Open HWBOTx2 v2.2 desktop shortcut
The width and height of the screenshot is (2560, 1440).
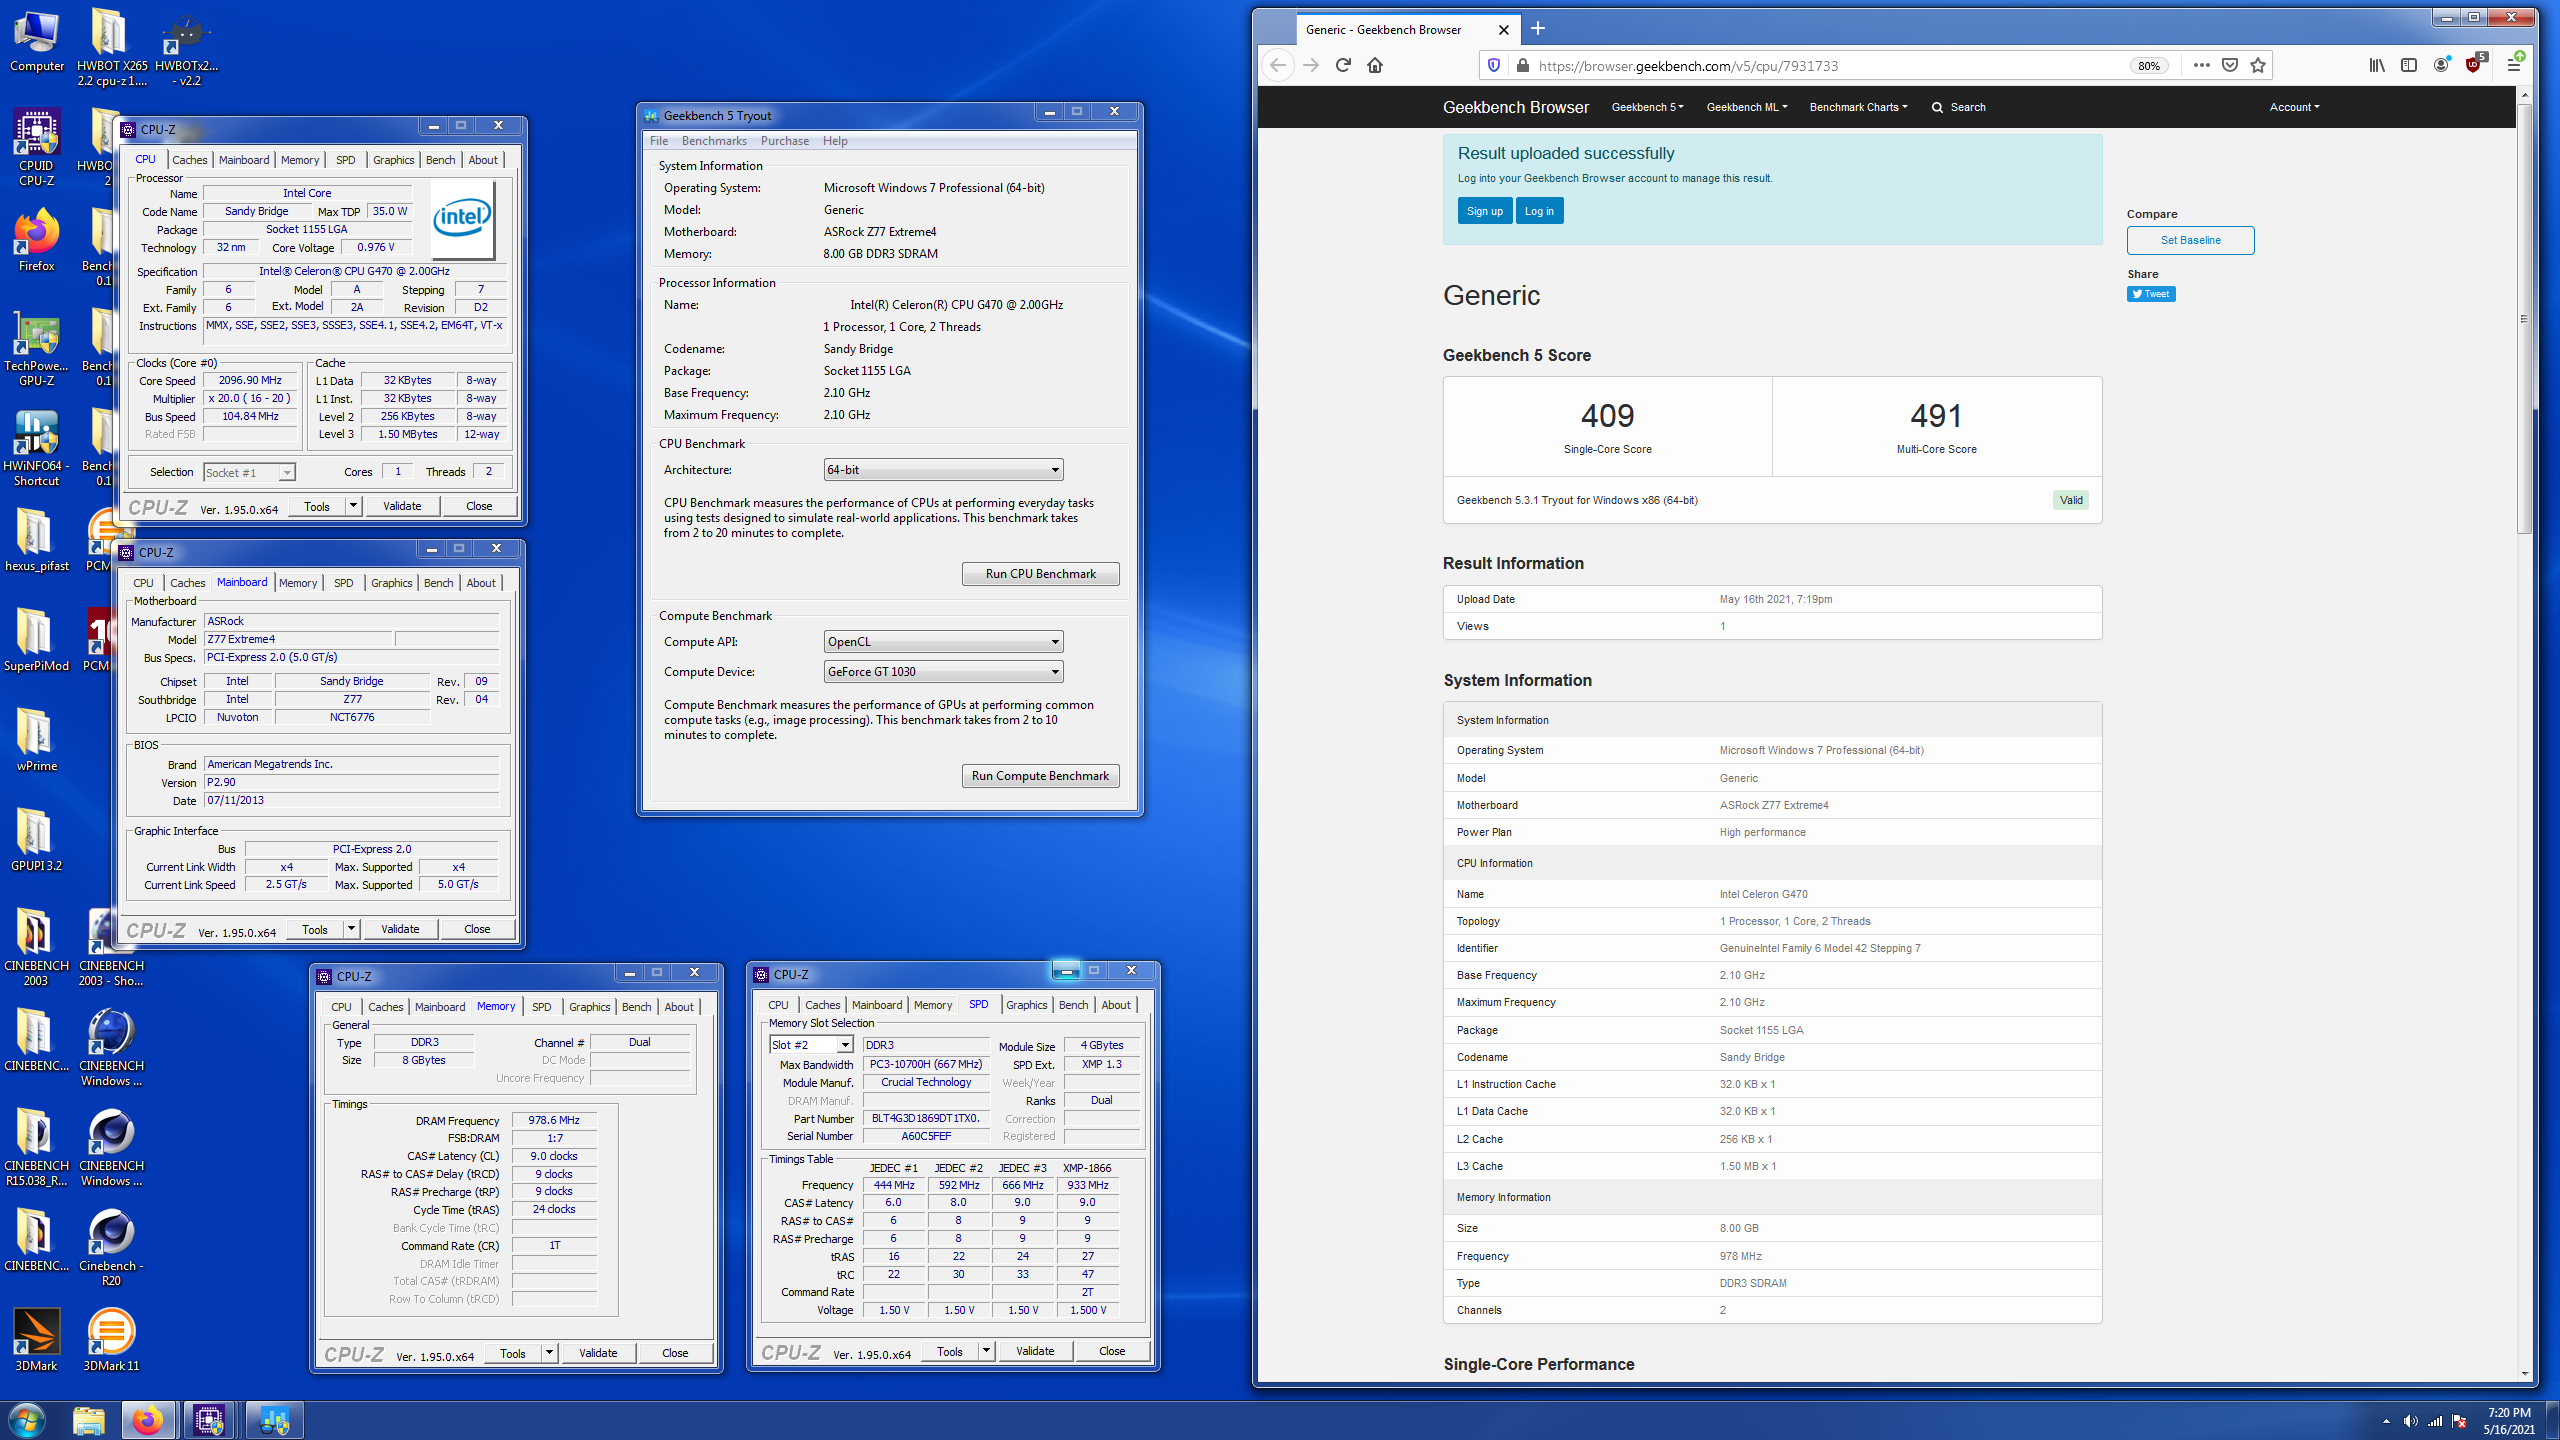pos(186,48)
